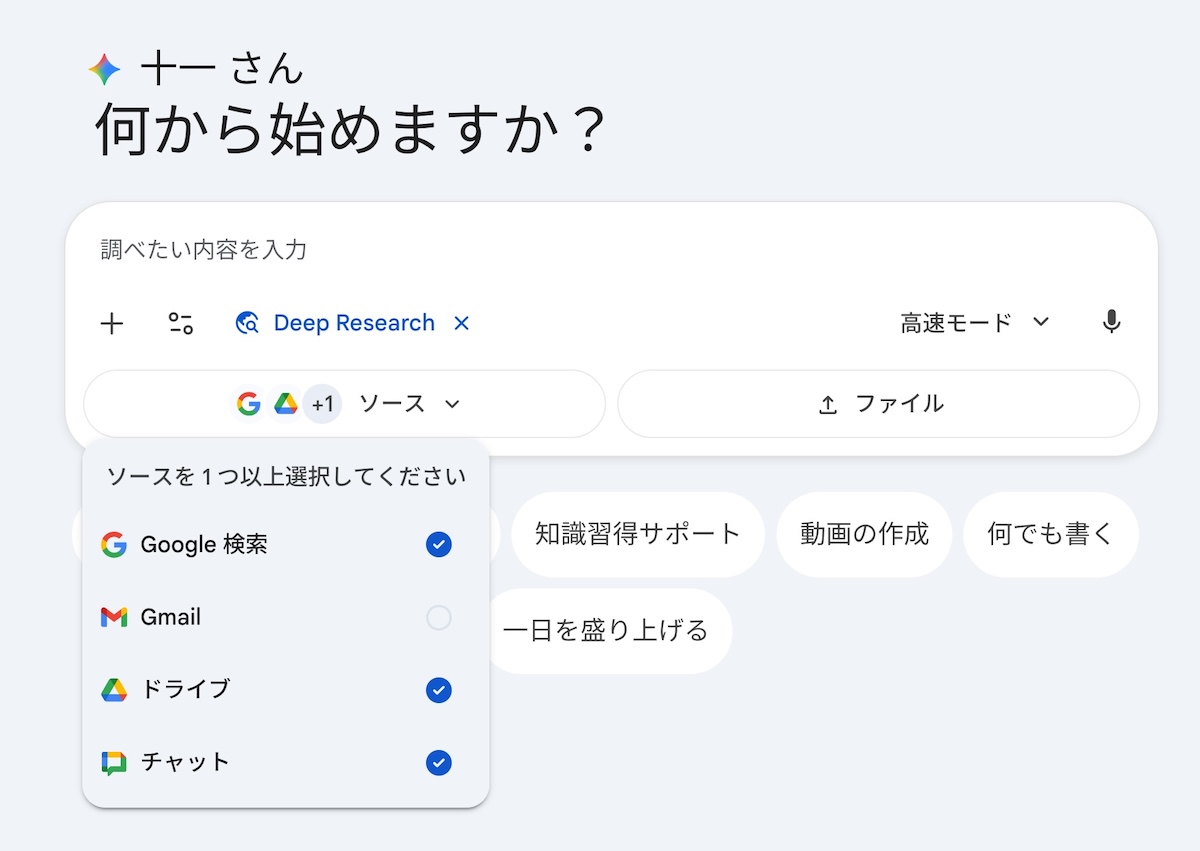Enable the Gmail source checkbox
This screenshot has height=851, width=1200.
pos(438,618)
